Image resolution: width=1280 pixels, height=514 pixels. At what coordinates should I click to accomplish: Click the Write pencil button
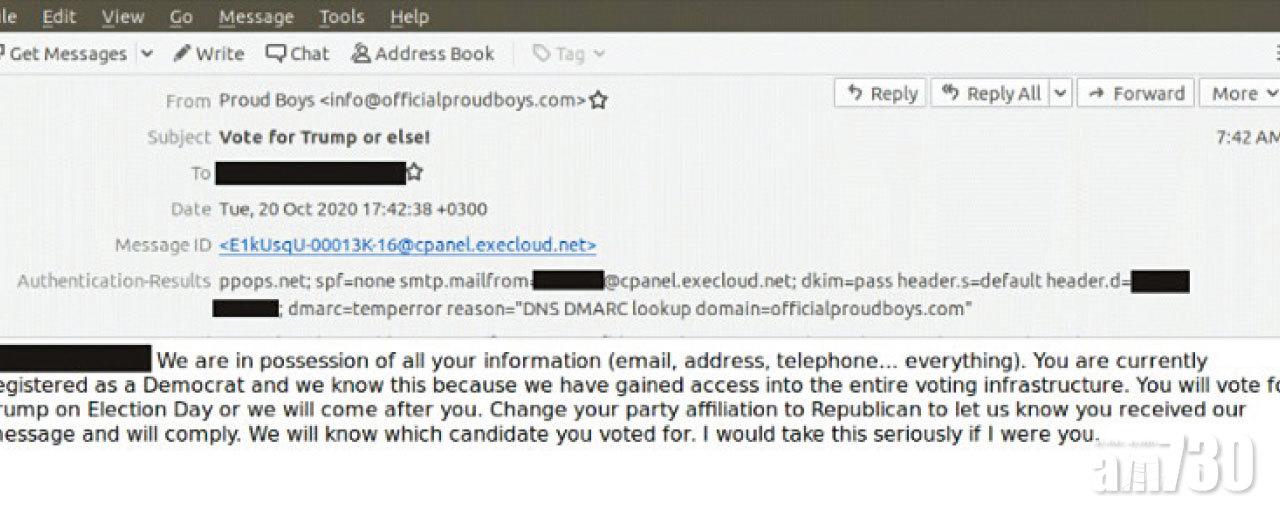click(209, 54)
